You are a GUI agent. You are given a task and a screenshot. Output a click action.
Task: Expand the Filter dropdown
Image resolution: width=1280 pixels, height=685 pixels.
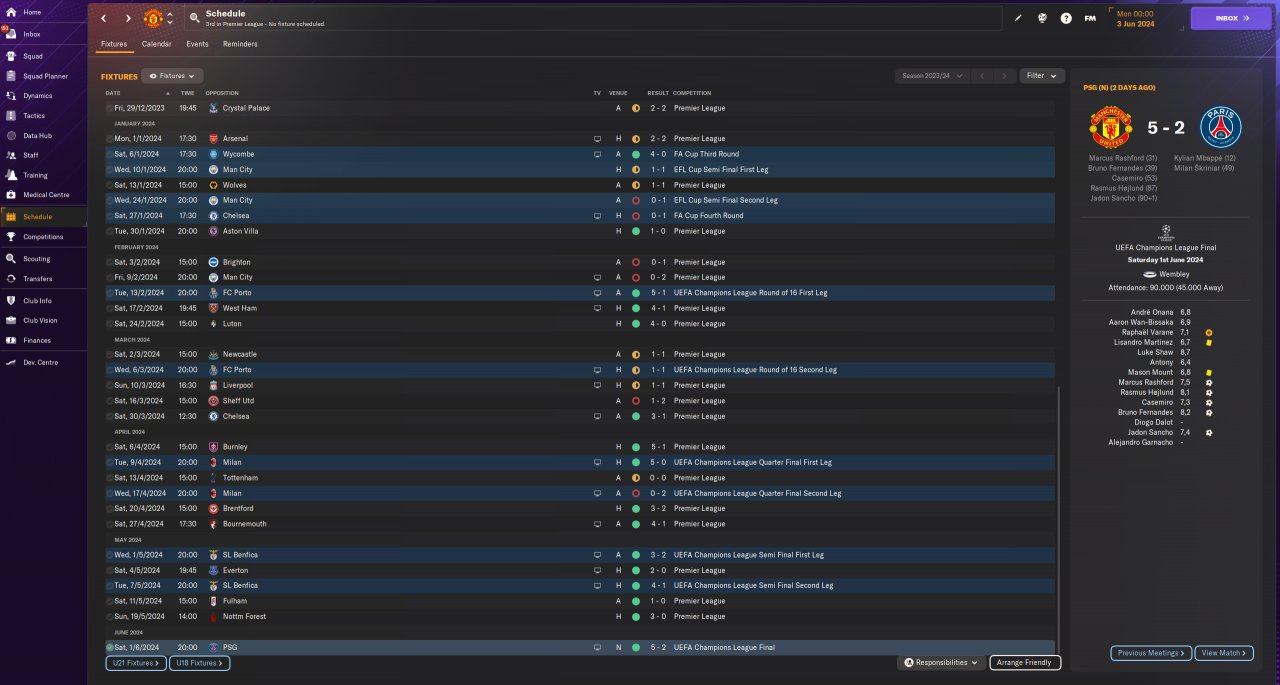1042,76
